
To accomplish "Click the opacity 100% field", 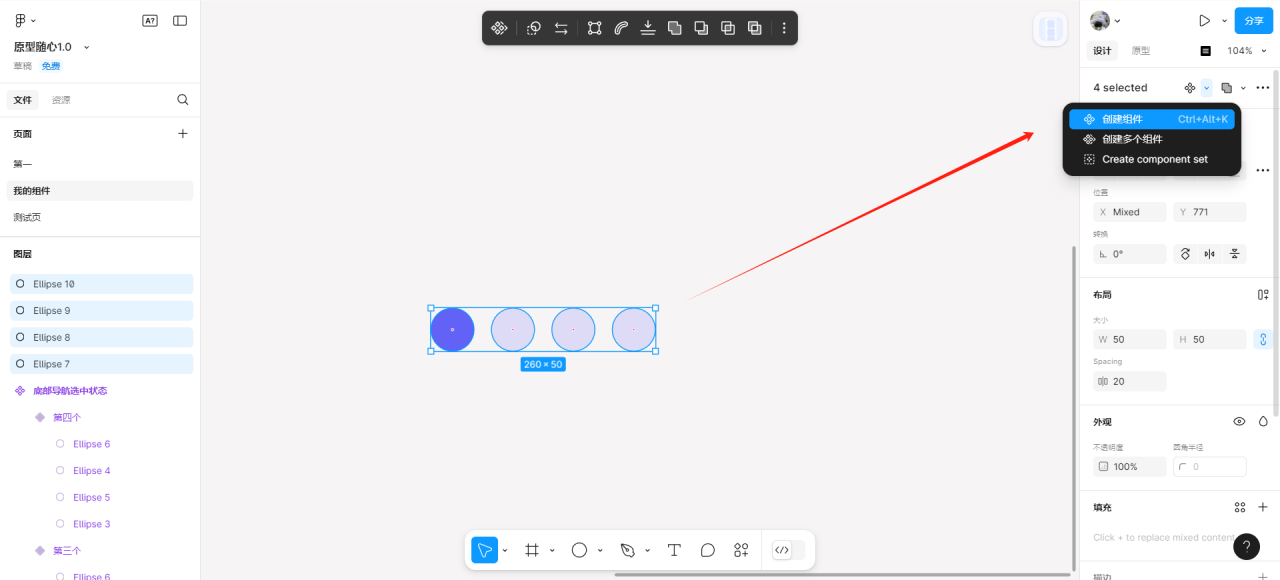I will point(1130,466).
